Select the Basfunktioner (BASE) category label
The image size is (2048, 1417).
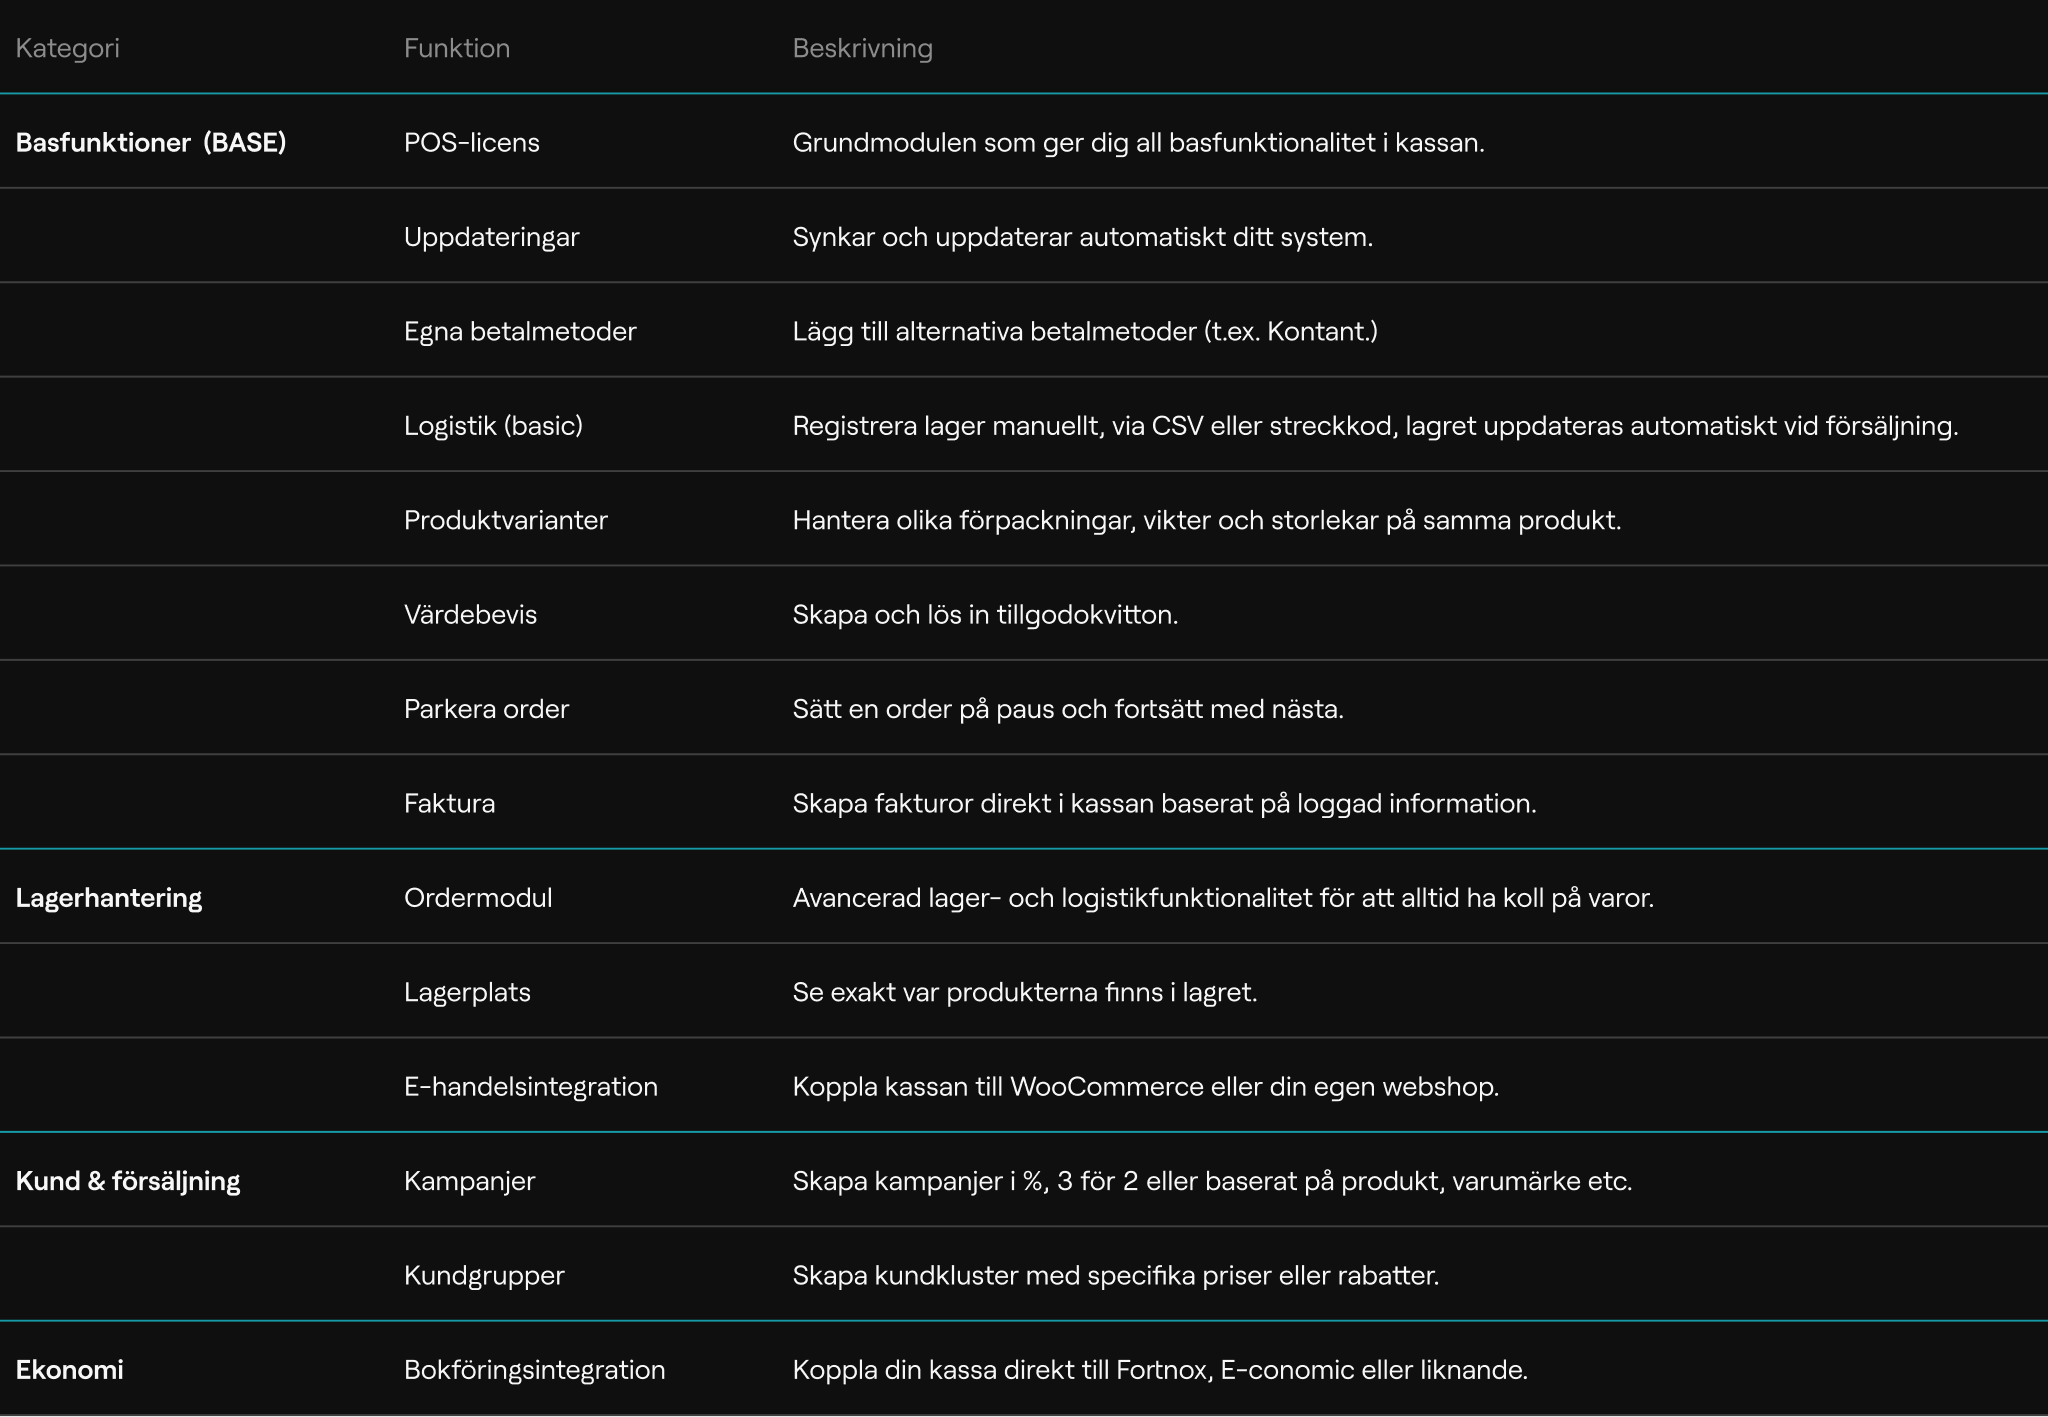point(151,142)
